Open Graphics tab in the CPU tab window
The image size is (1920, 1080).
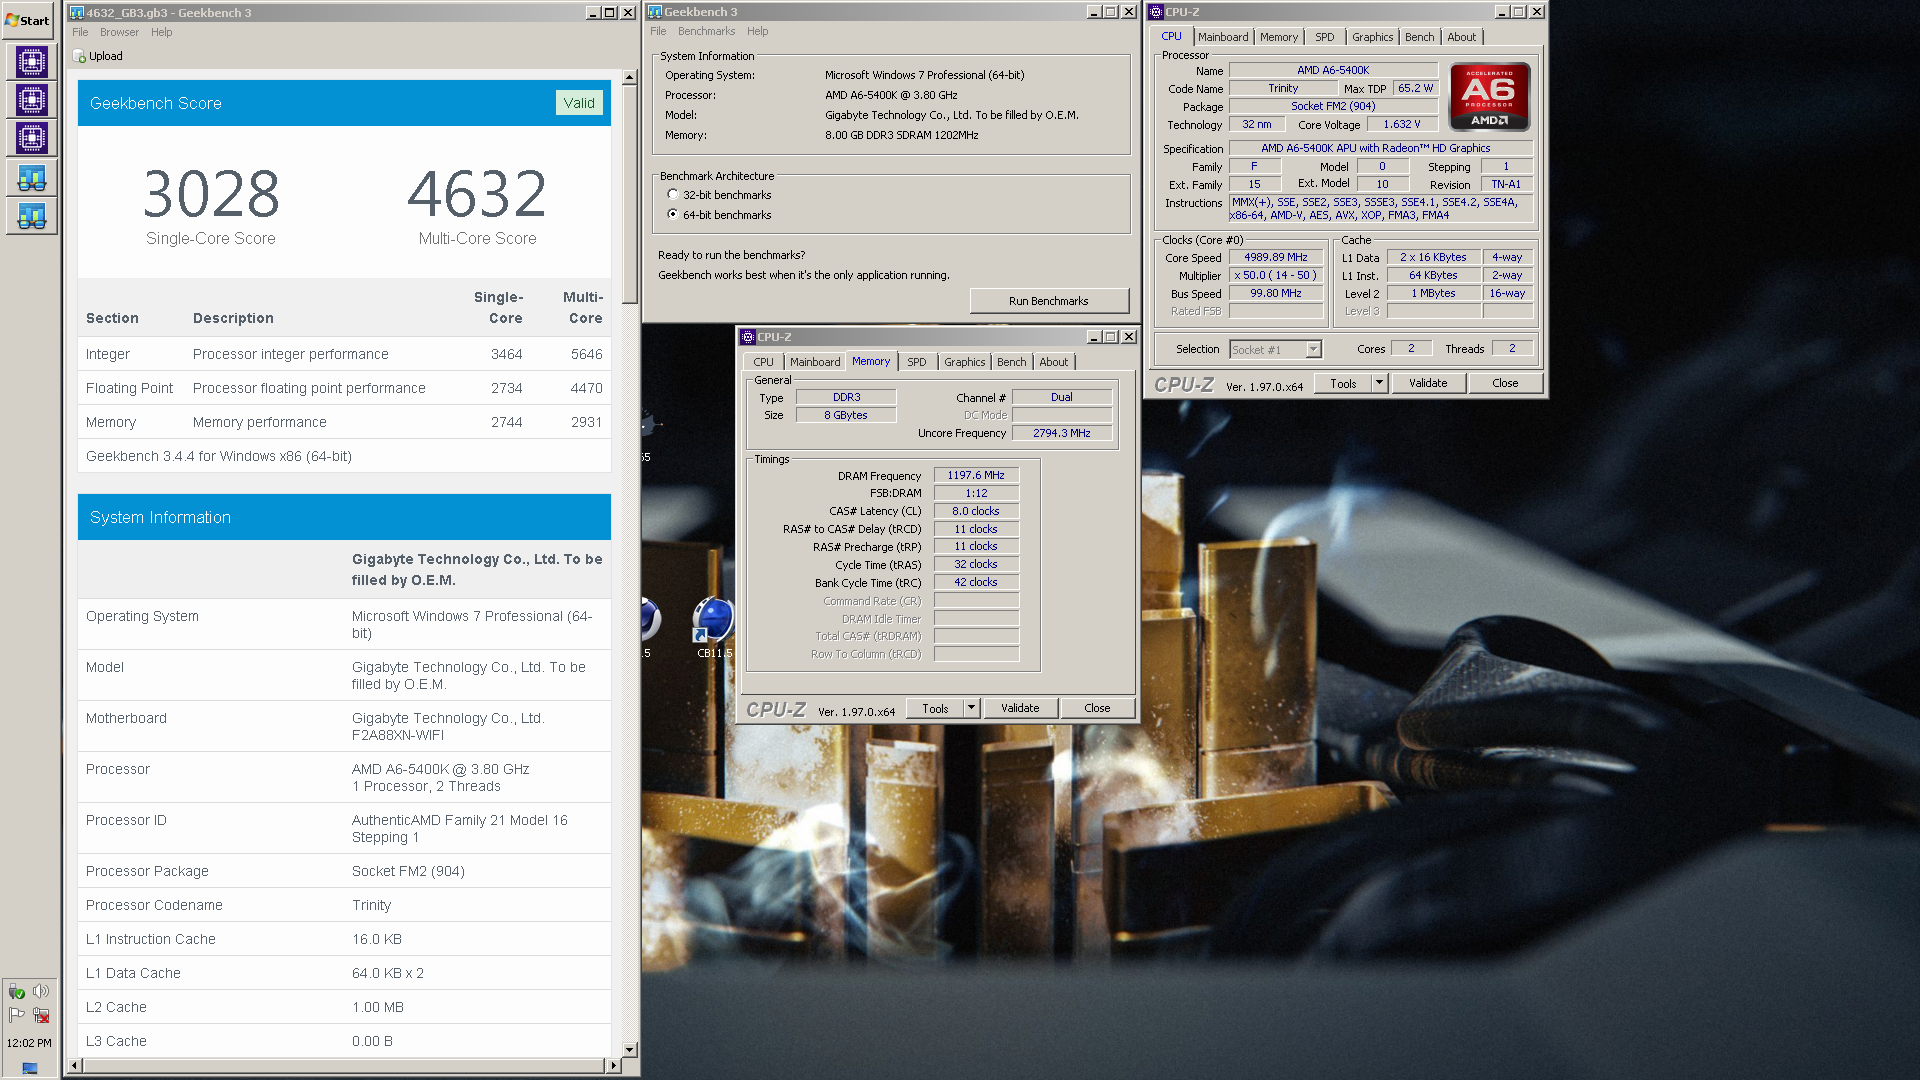tap(1372, 37)
